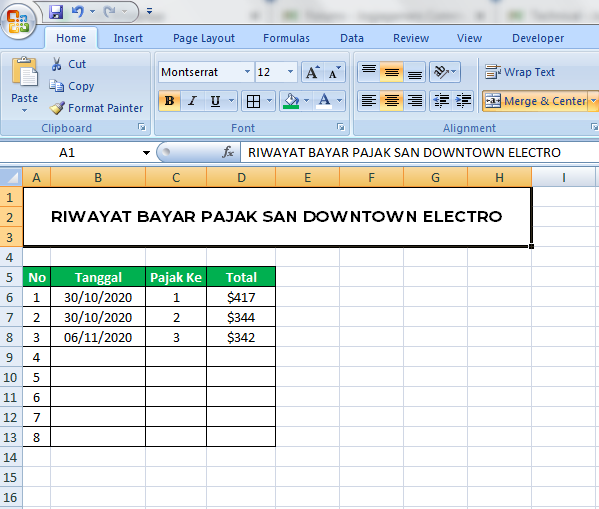Click the Merge & Center button
Viewport: 599px width, 509px height.
tap(535, 101)
